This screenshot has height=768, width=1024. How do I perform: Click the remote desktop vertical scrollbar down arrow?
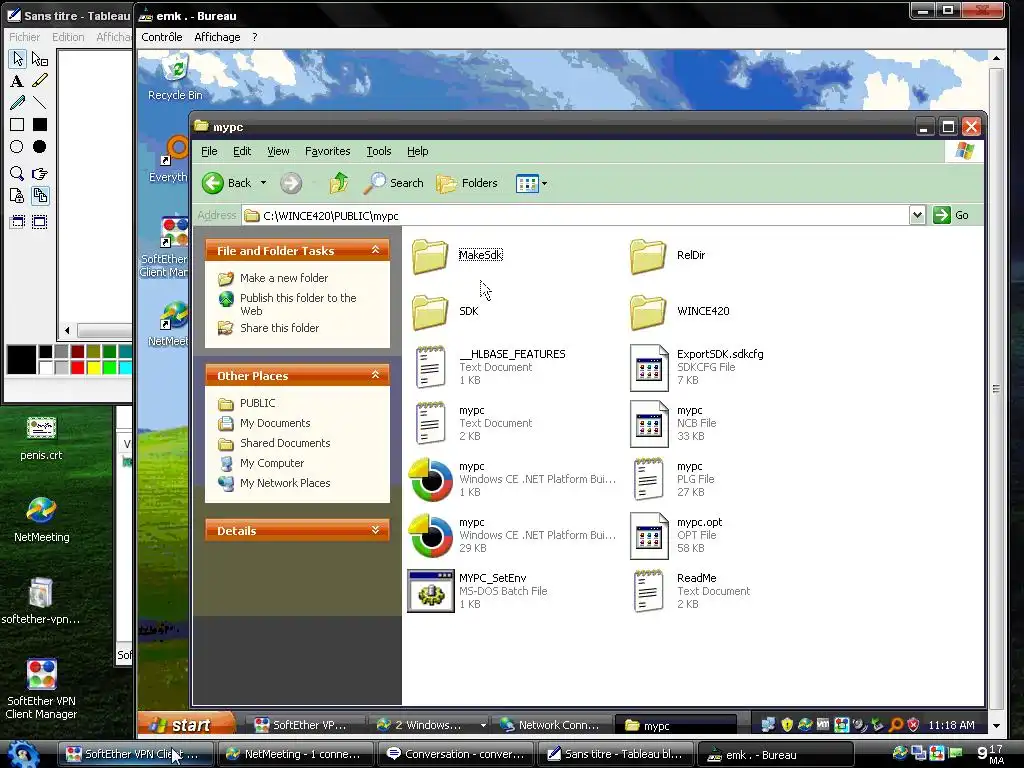click(x=996, y=726)
